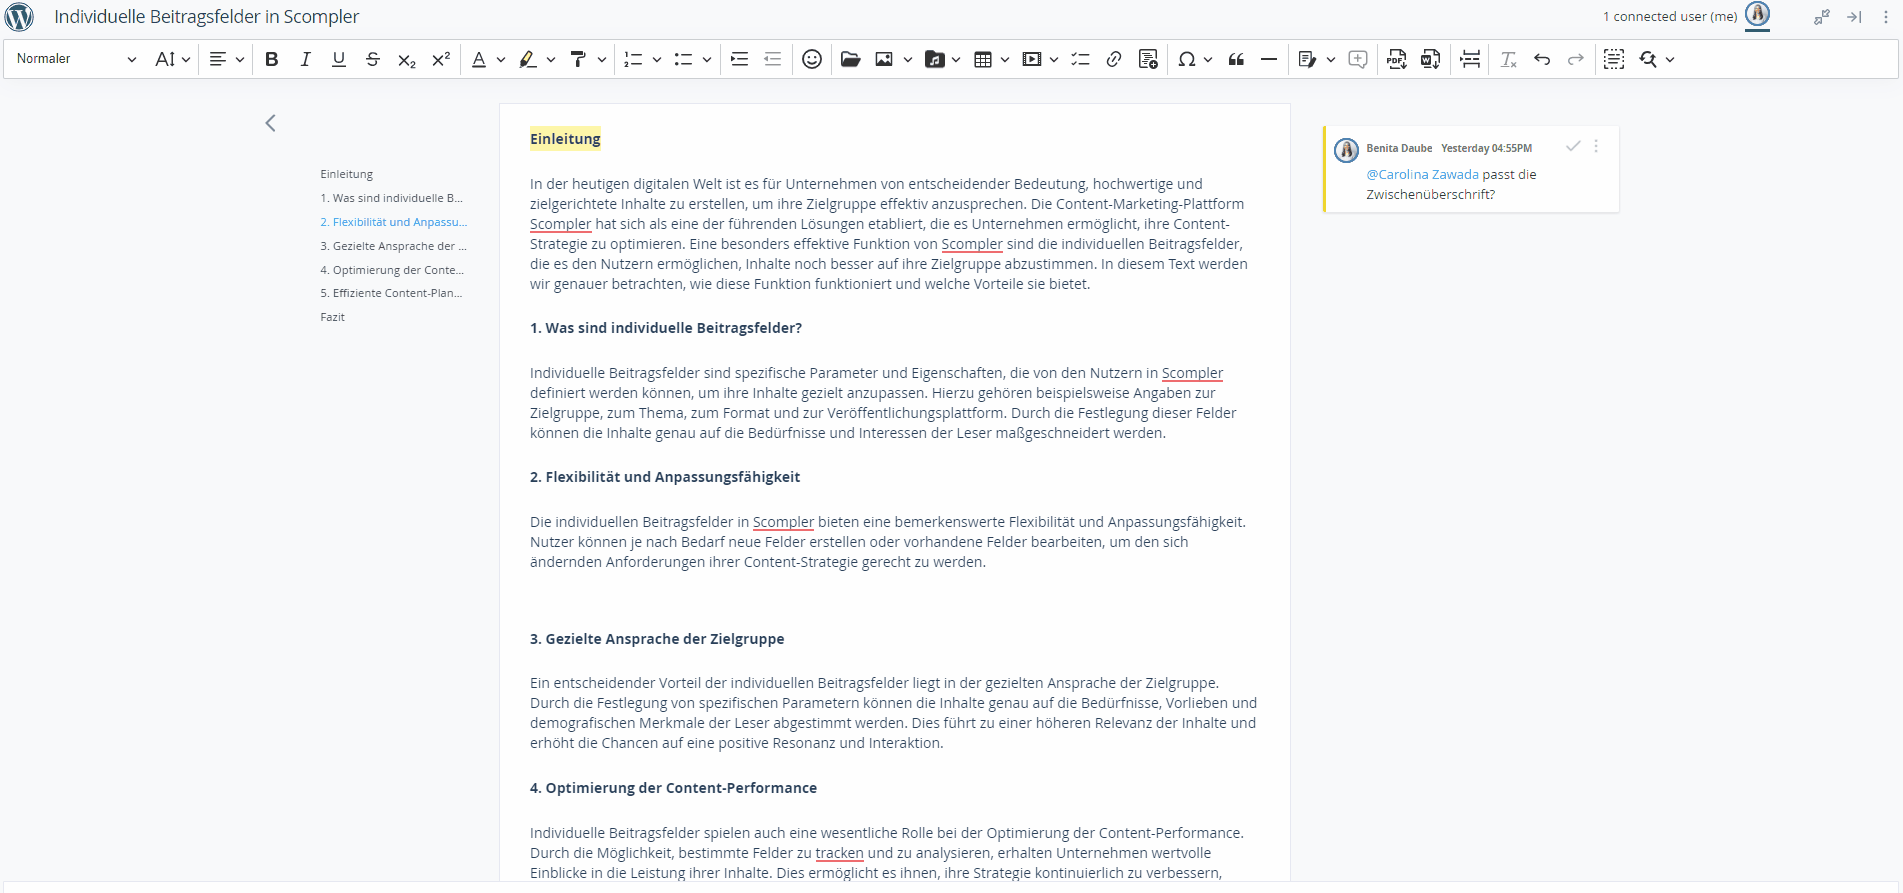Open the special characters dropdown
The image size is (1903, 893).
click(1208, 59)
